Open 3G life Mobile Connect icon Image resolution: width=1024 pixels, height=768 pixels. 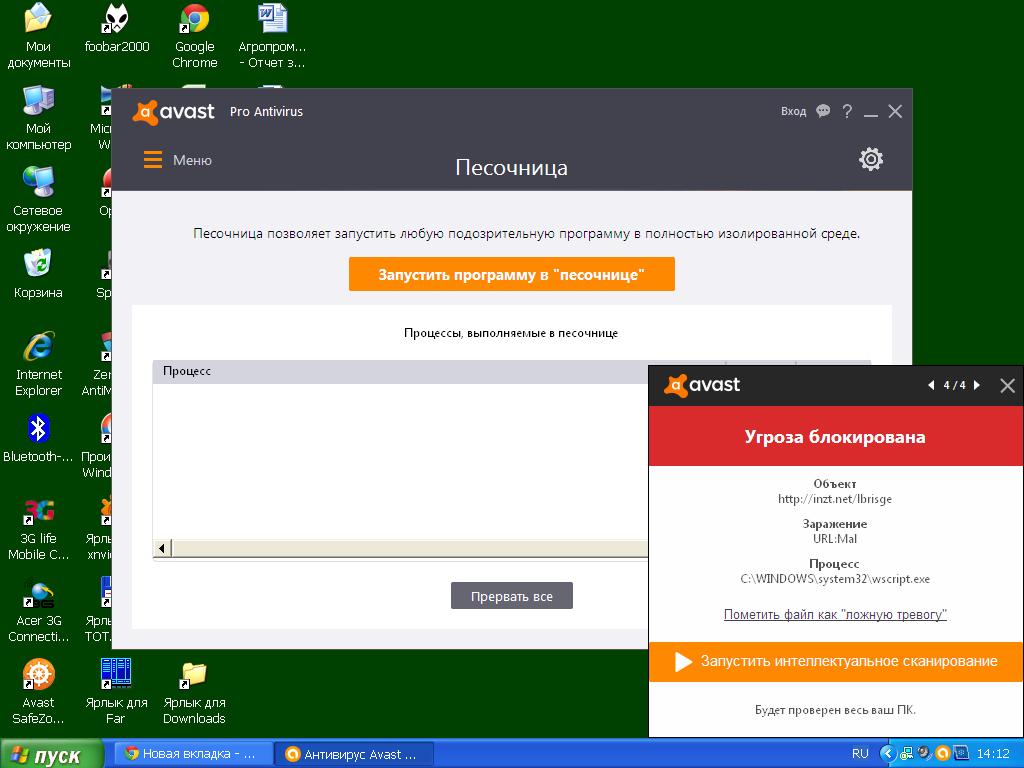[39, 528]
